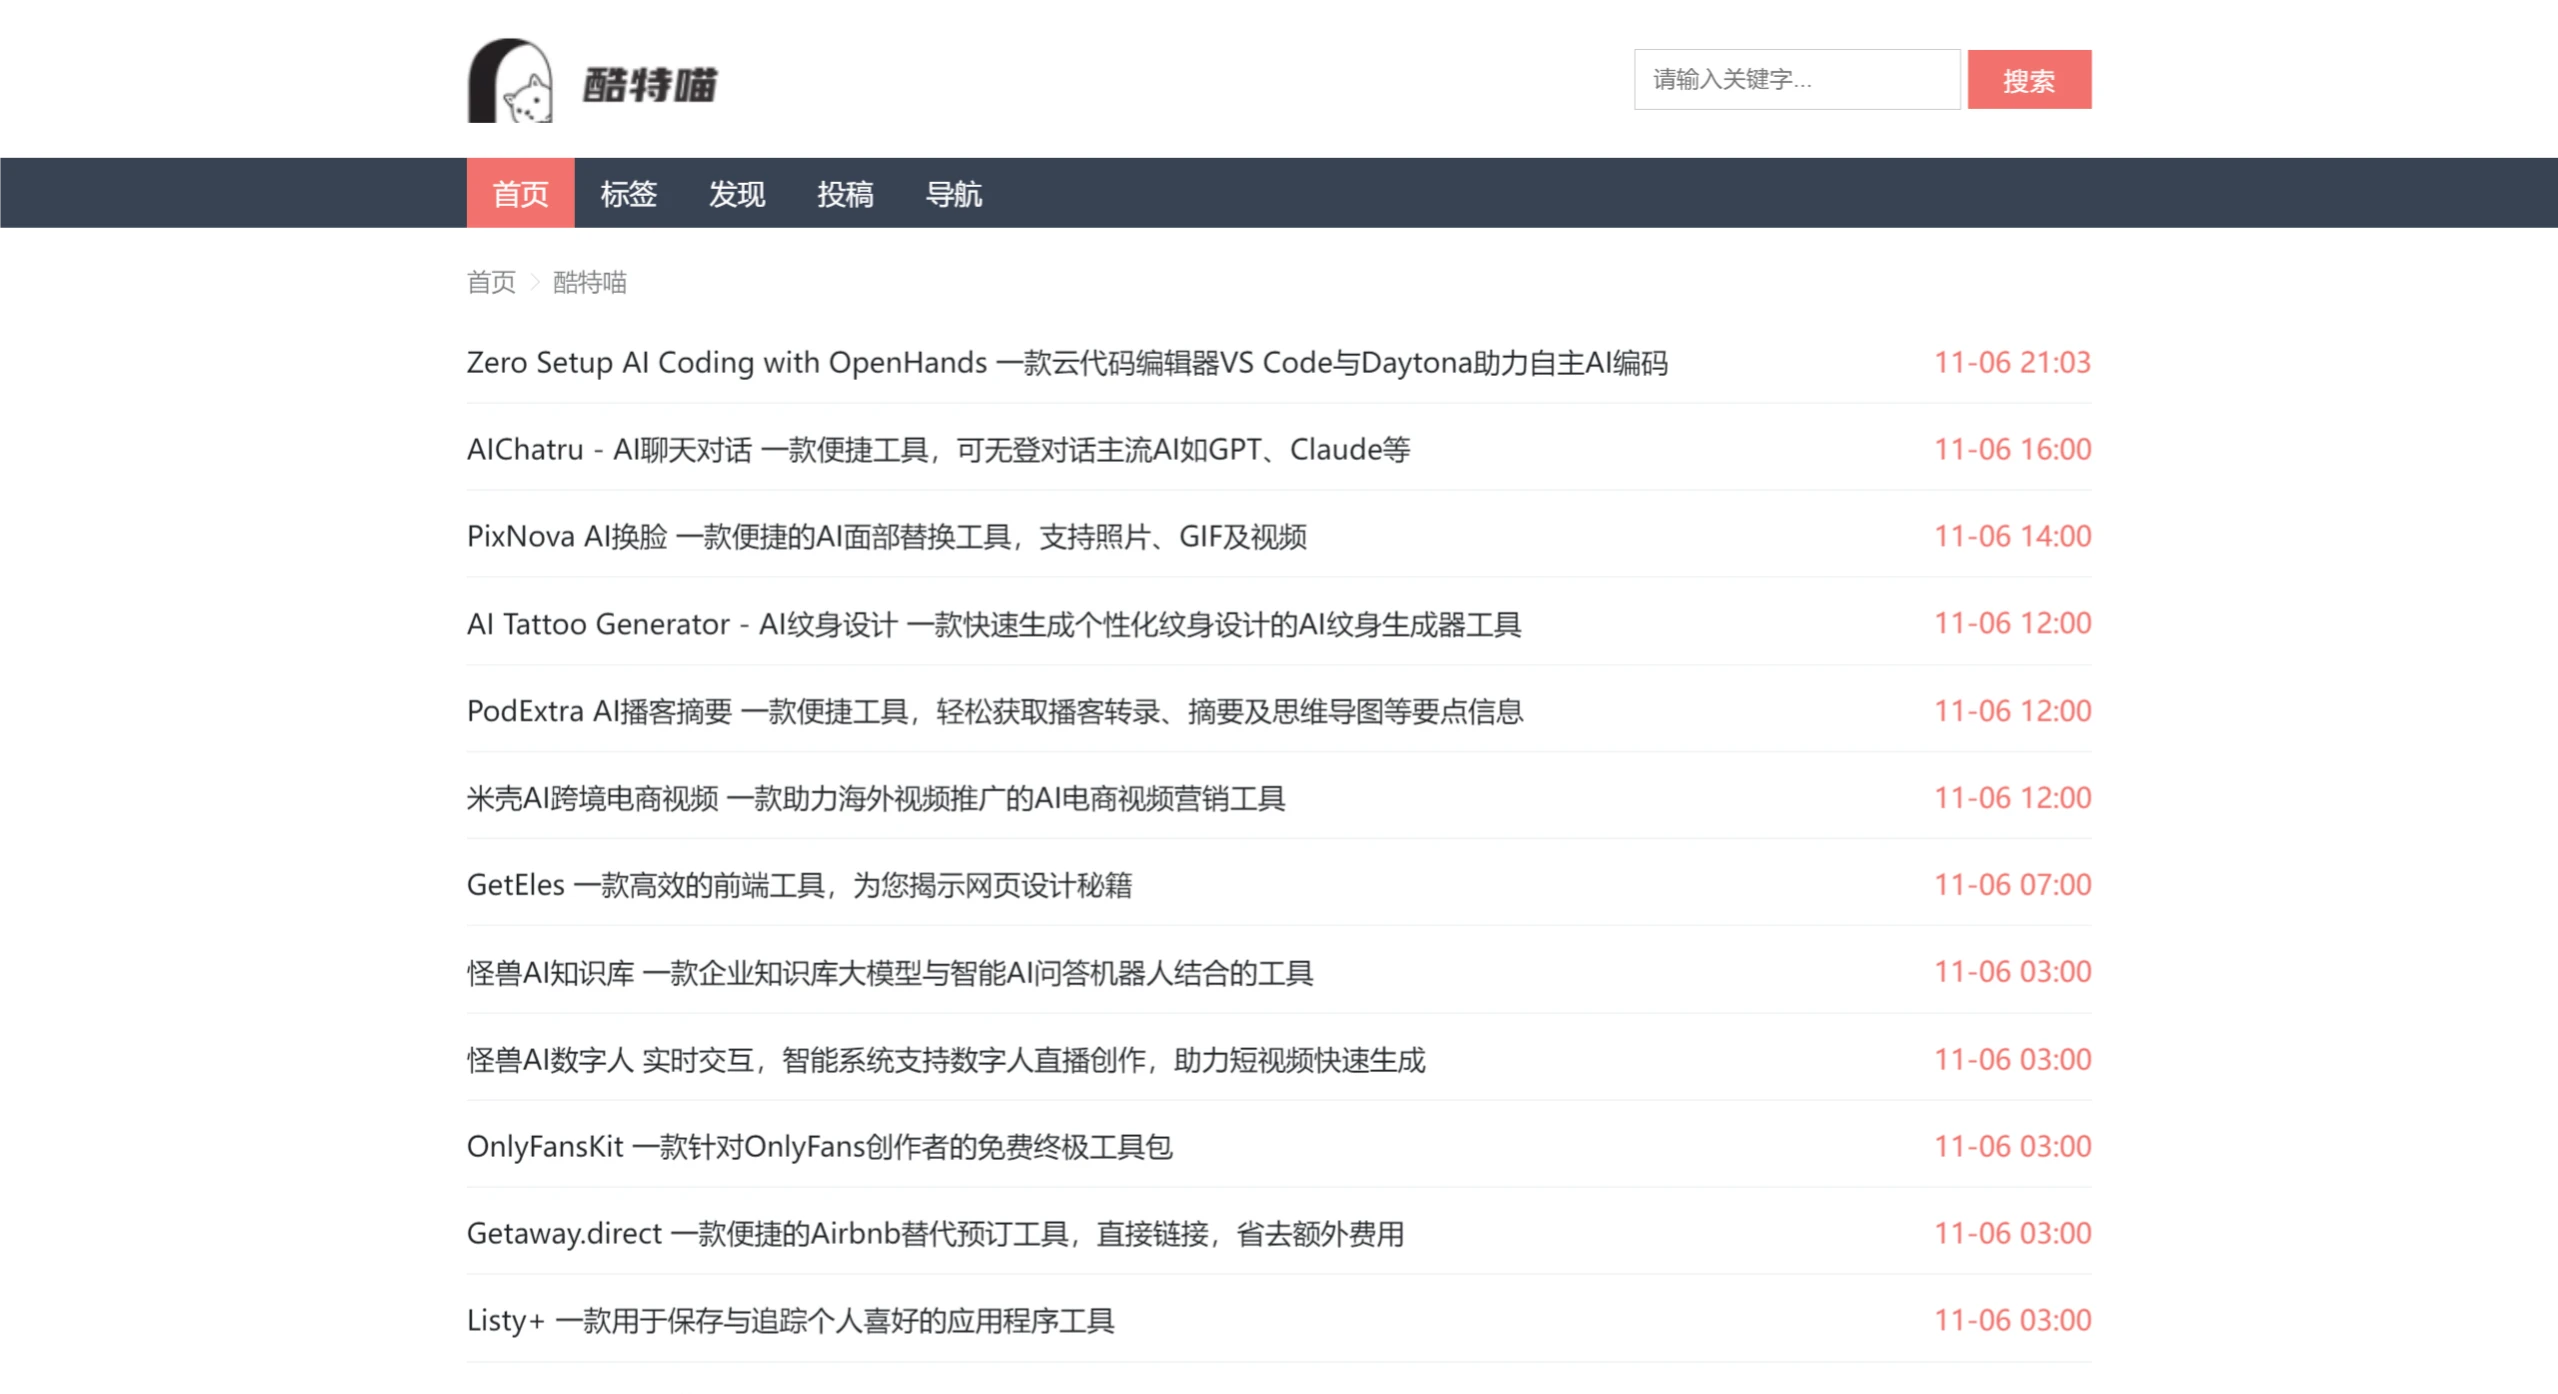This screenshot has height=1394, width=2558.
Task: Click the keyword search input field
Action: tap(1795, 79)
